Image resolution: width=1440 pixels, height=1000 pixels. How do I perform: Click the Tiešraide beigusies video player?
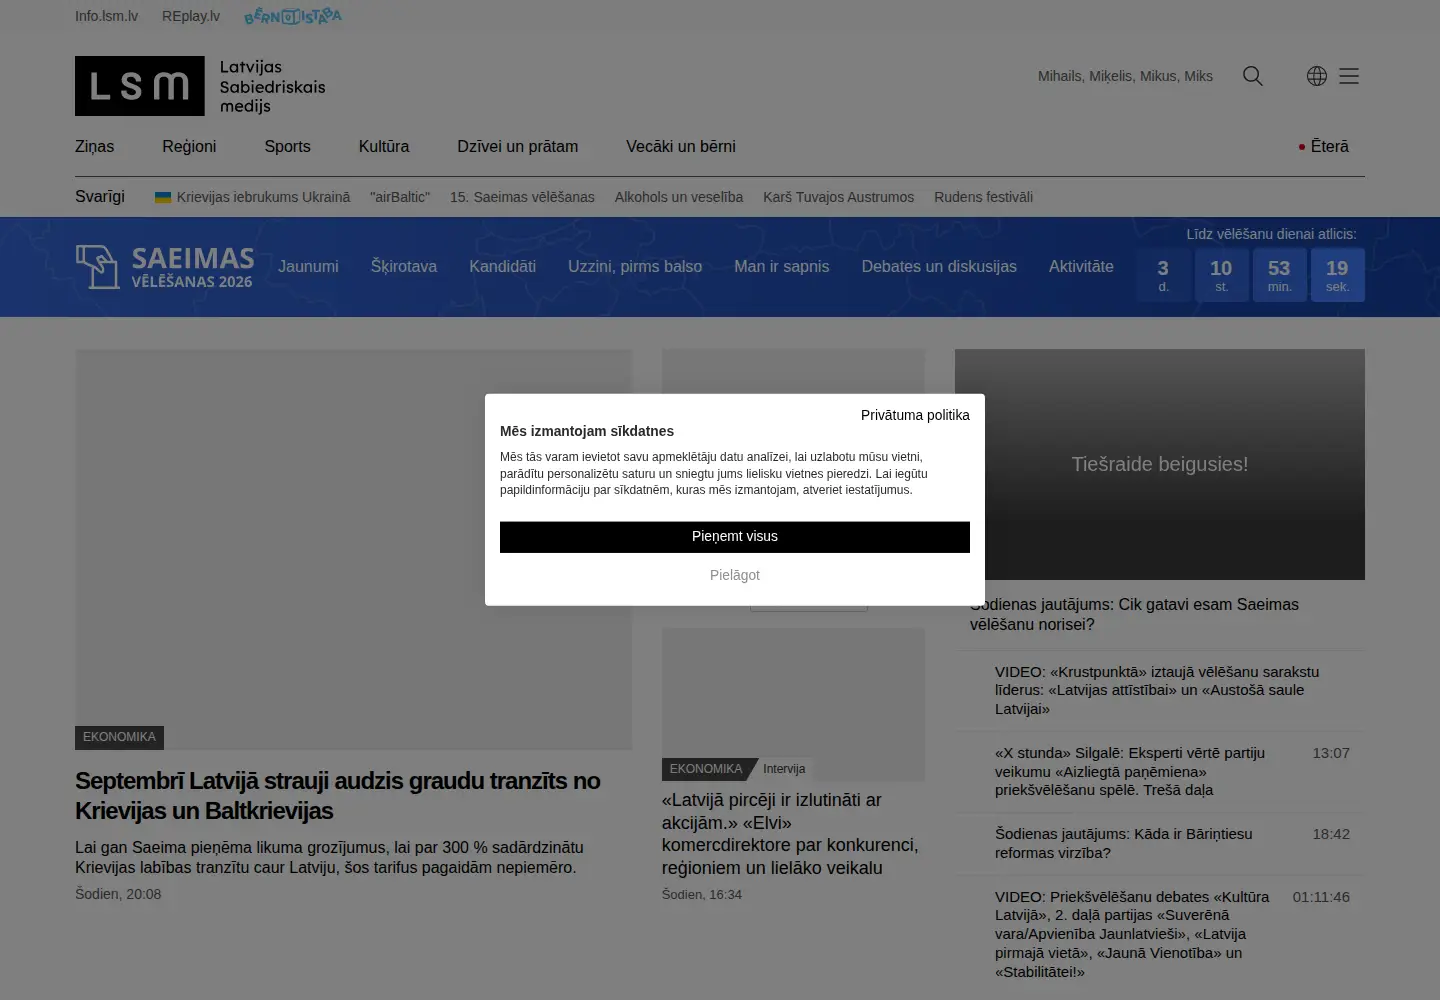coord(1160,464)
